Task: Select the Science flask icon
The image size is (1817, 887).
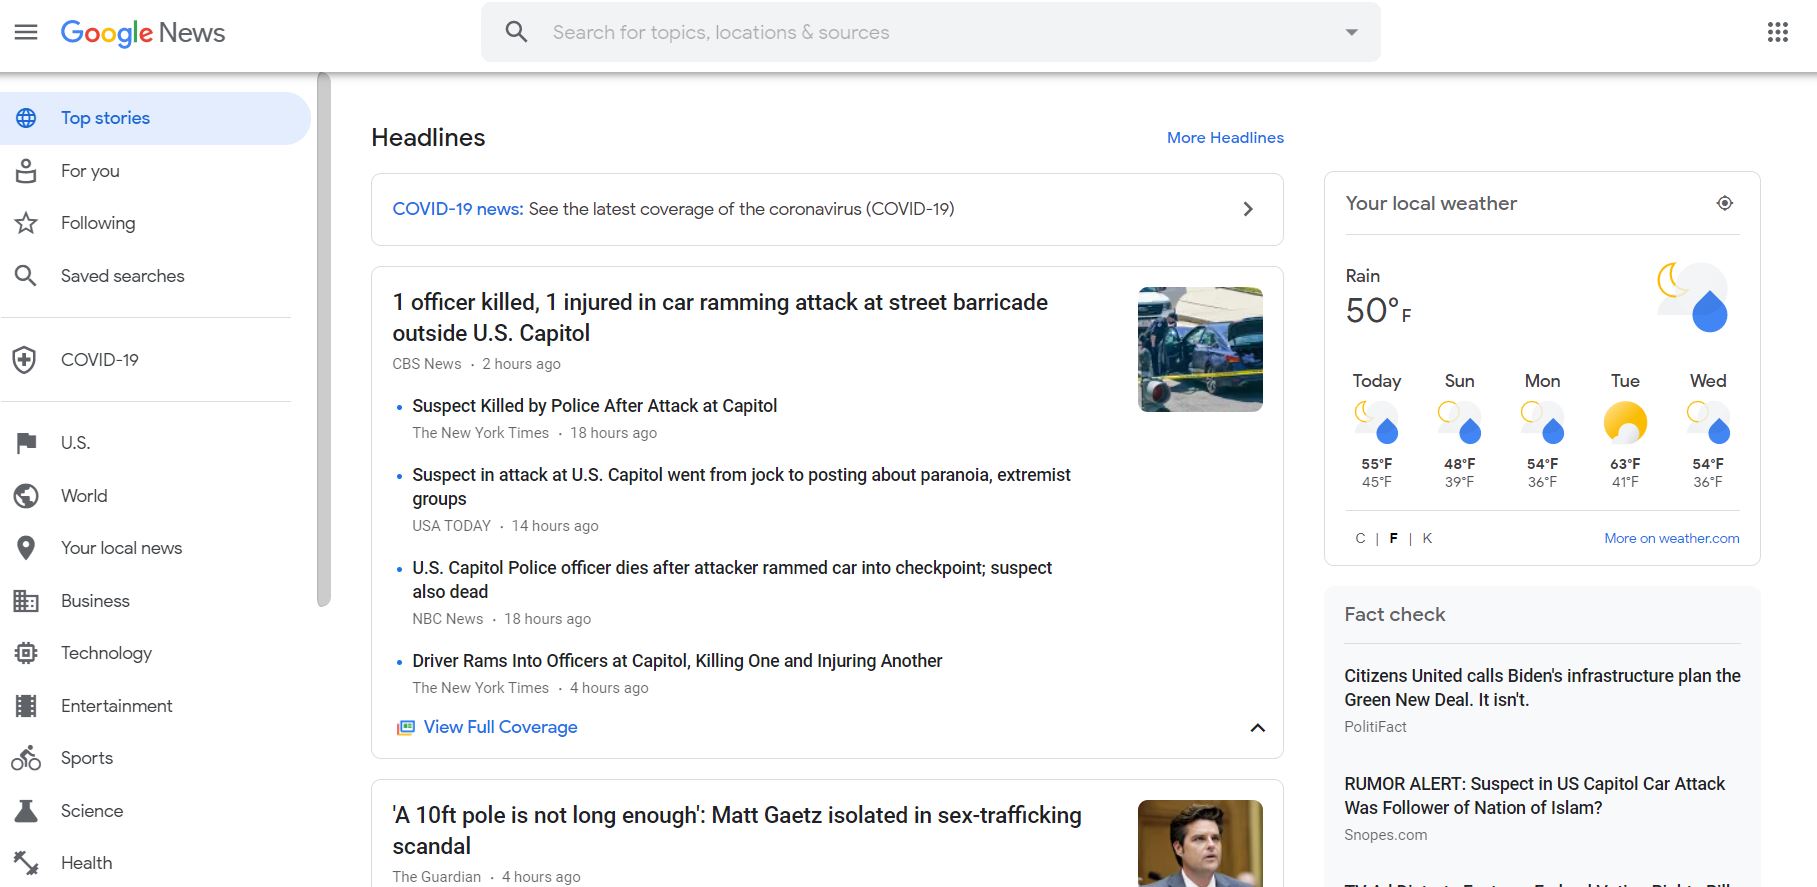Action: (x=26, y=811)
